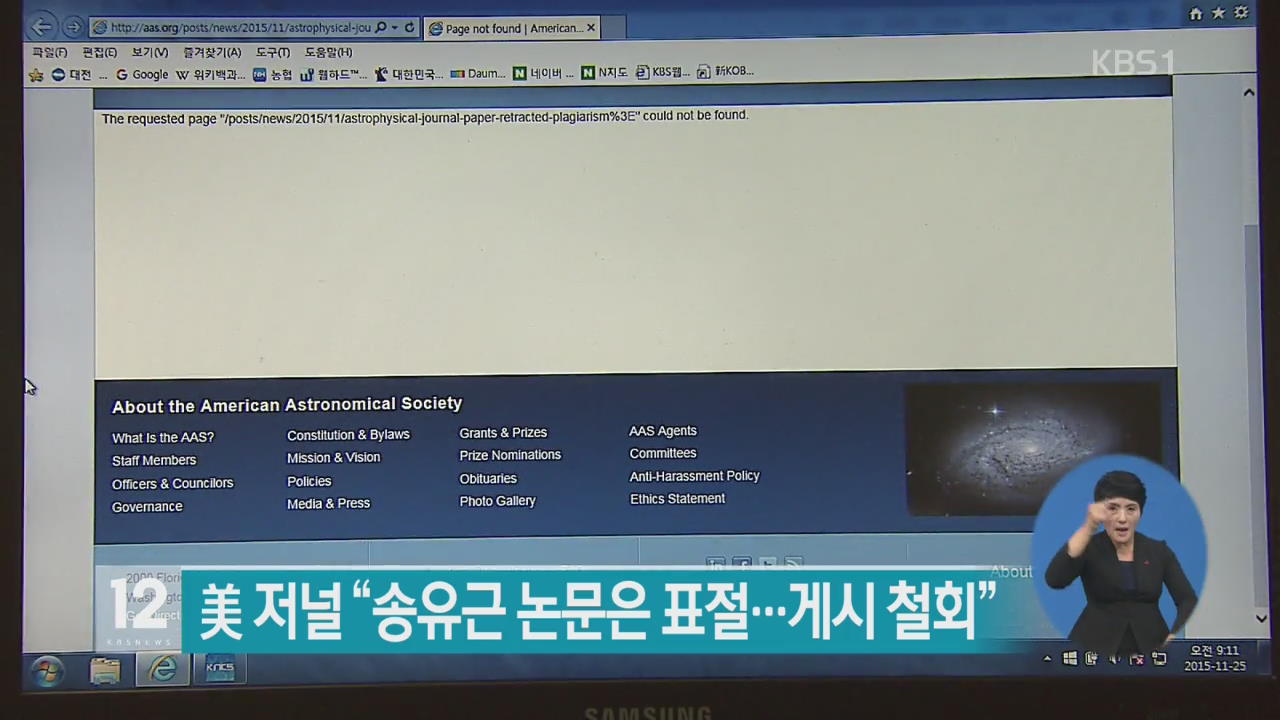Screen dimensions: 1280x720
Task: Refresh the page with the reload icon
Action: [409, 28]
